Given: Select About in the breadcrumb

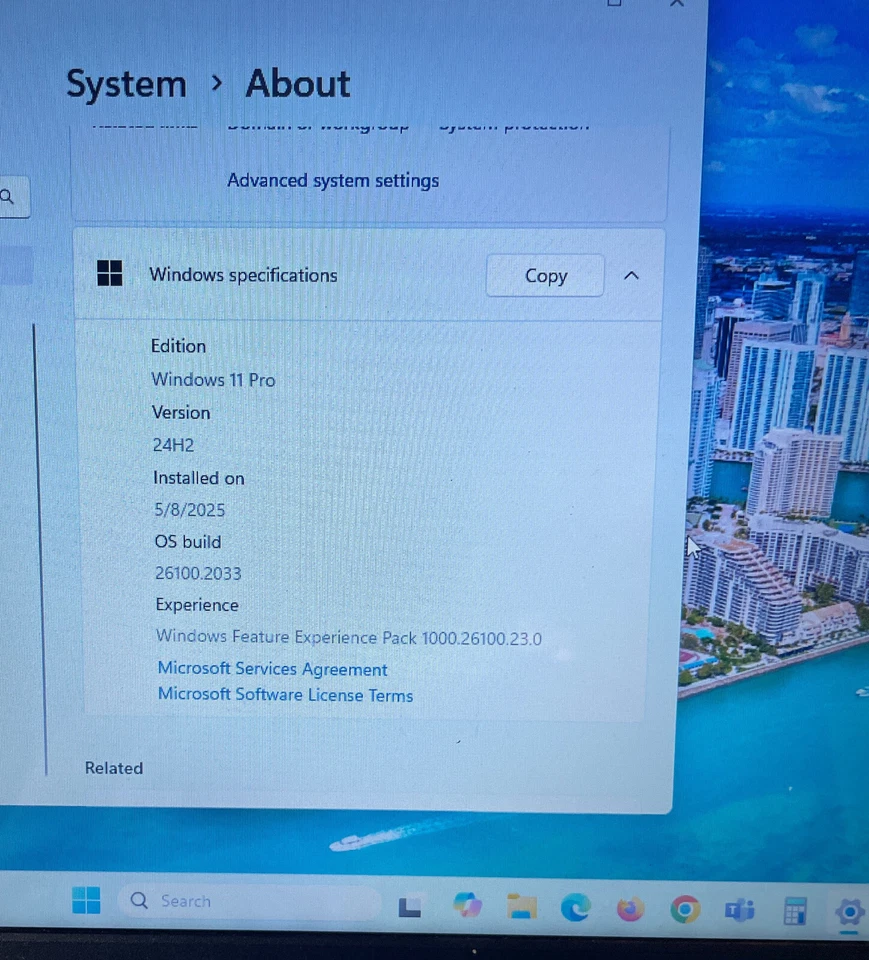Looking at the screenshot, I should click(297, 84).
